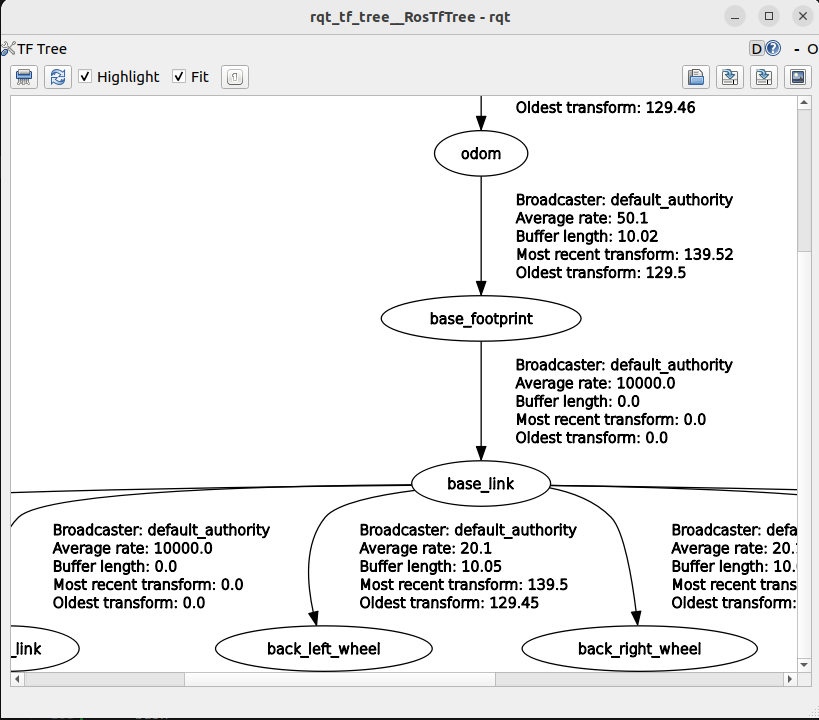
Task: Save the graph as an image
Action: tap(797, 77)
